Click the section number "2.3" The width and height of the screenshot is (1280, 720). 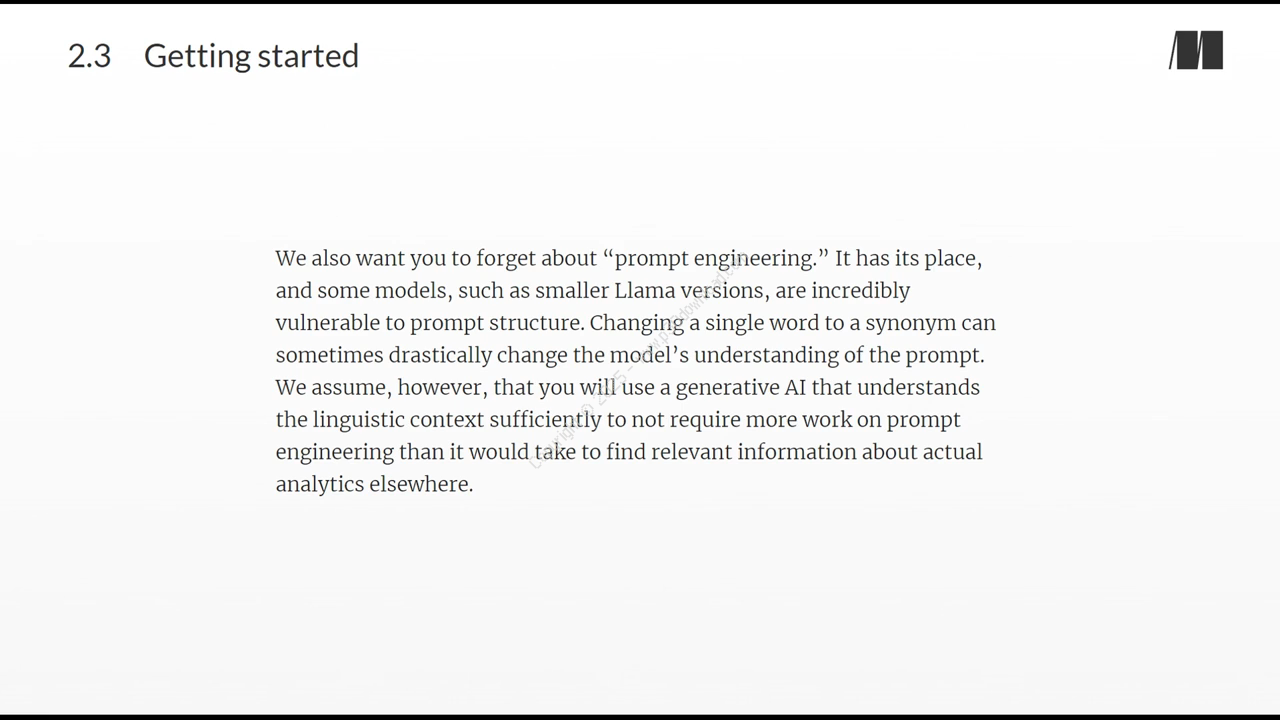pyautogui.click(x=89, y=56)
